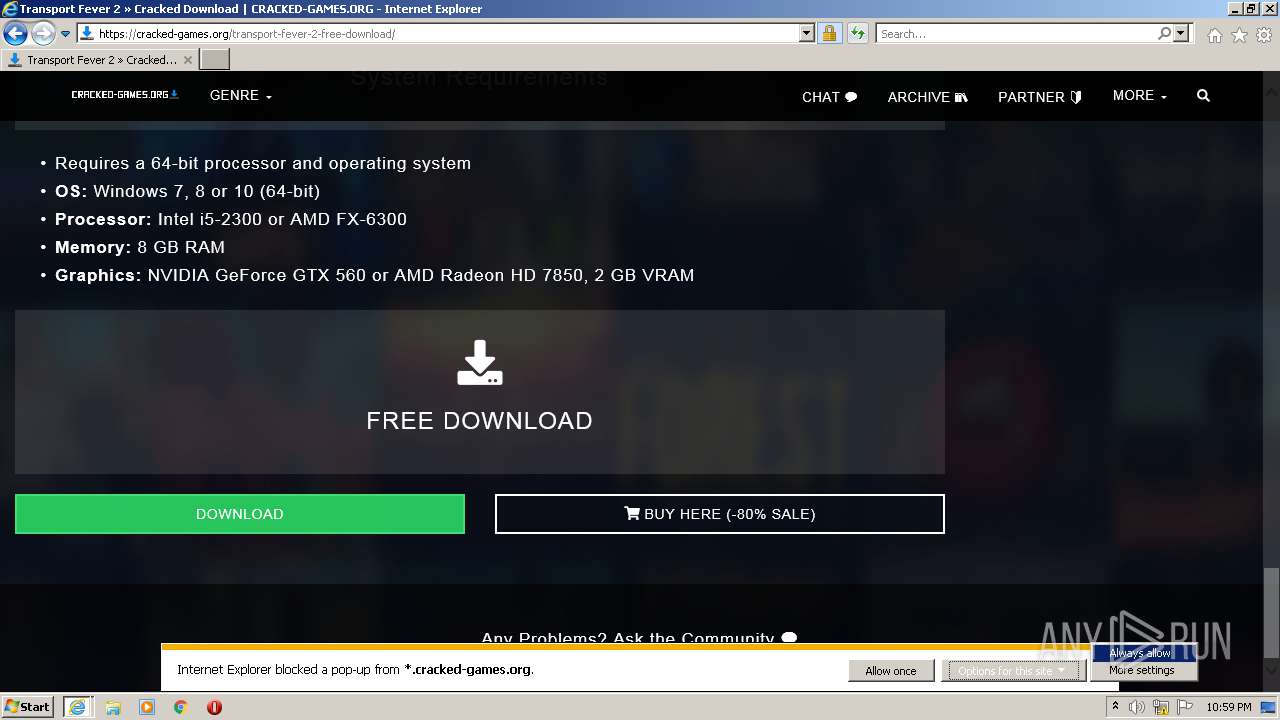This screenshot has height=720, width=1280.
Task: Open the ARCHIVE link
Action: 927,97
